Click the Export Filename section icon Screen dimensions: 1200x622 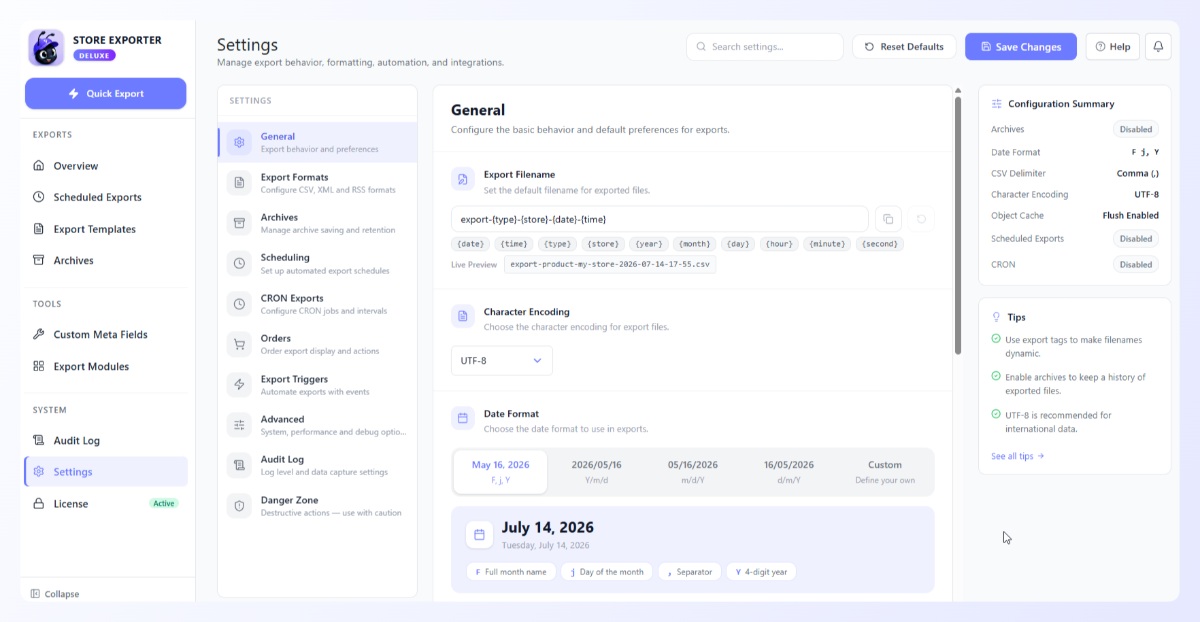[463, 180]
